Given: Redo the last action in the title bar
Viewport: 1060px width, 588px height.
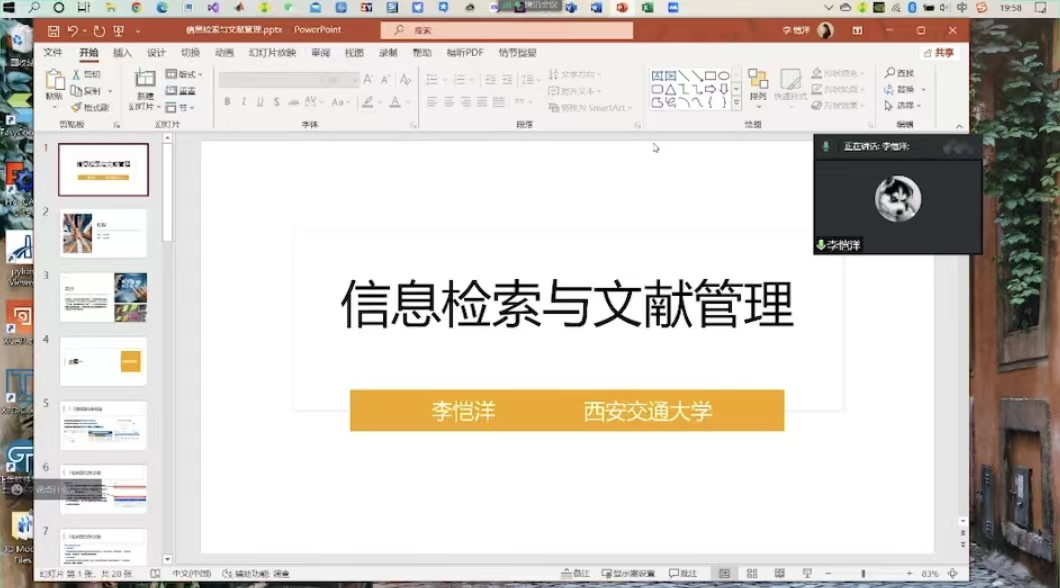Looking at the screenshot, I should point(99,30).
